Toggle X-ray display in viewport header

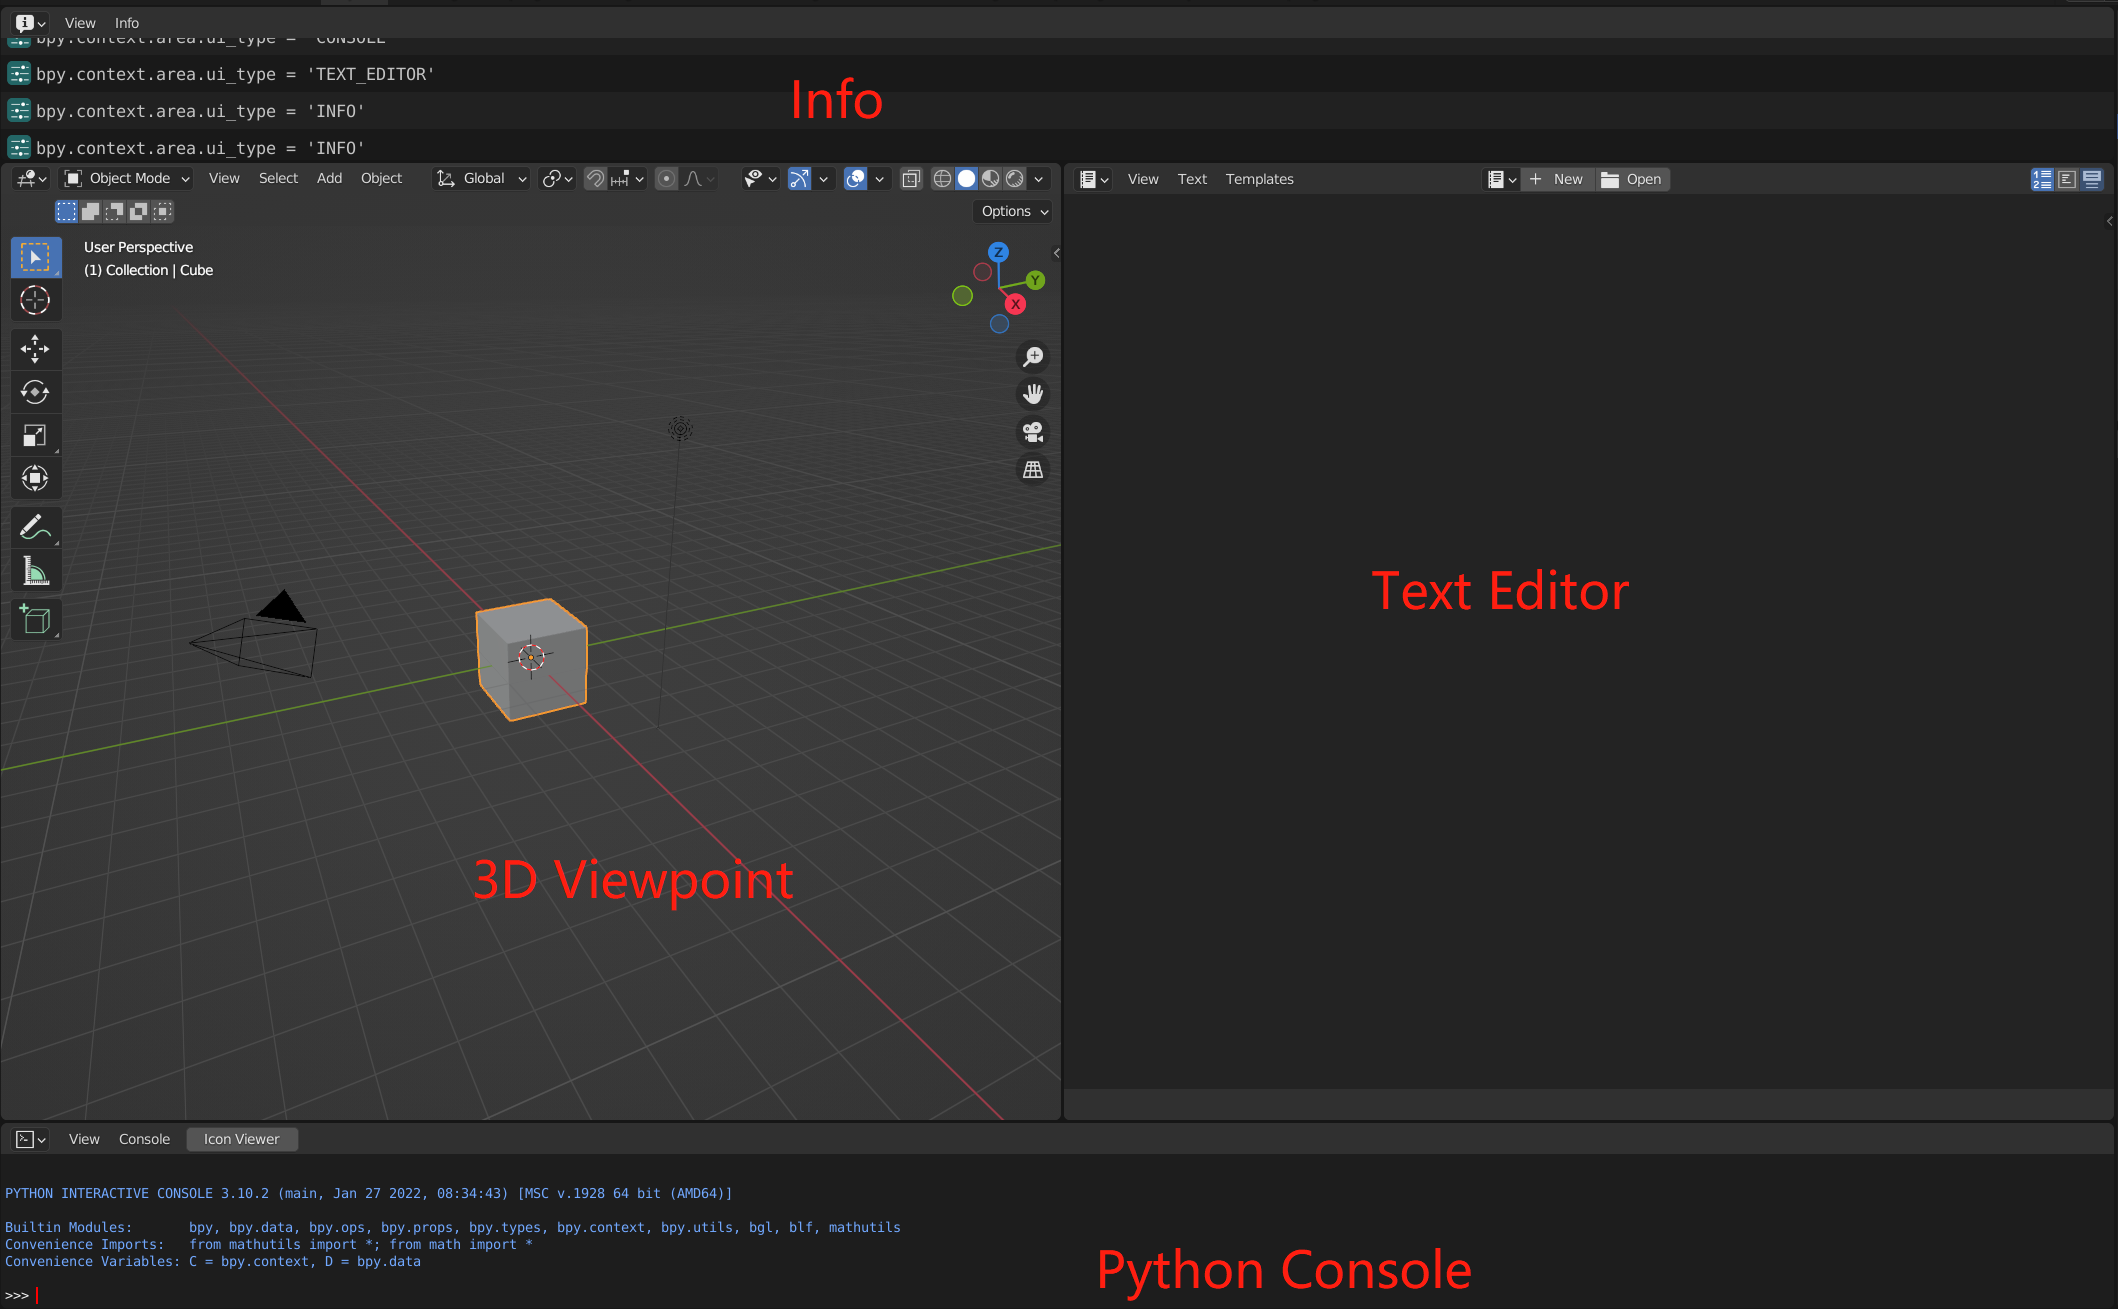coord(911,179)
